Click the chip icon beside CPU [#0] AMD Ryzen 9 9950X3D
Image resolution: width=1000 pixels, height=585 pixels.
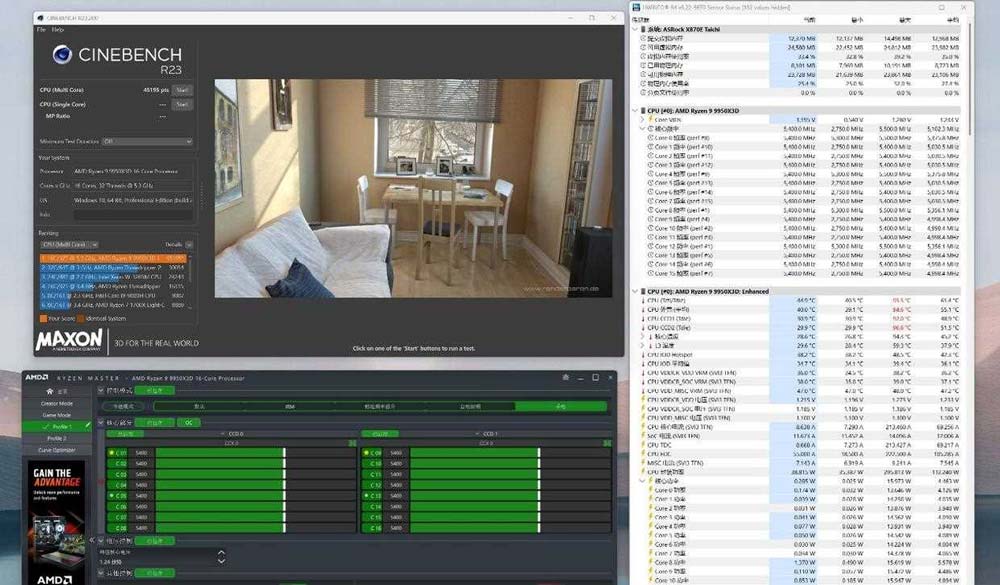click(x=643, y=110)
